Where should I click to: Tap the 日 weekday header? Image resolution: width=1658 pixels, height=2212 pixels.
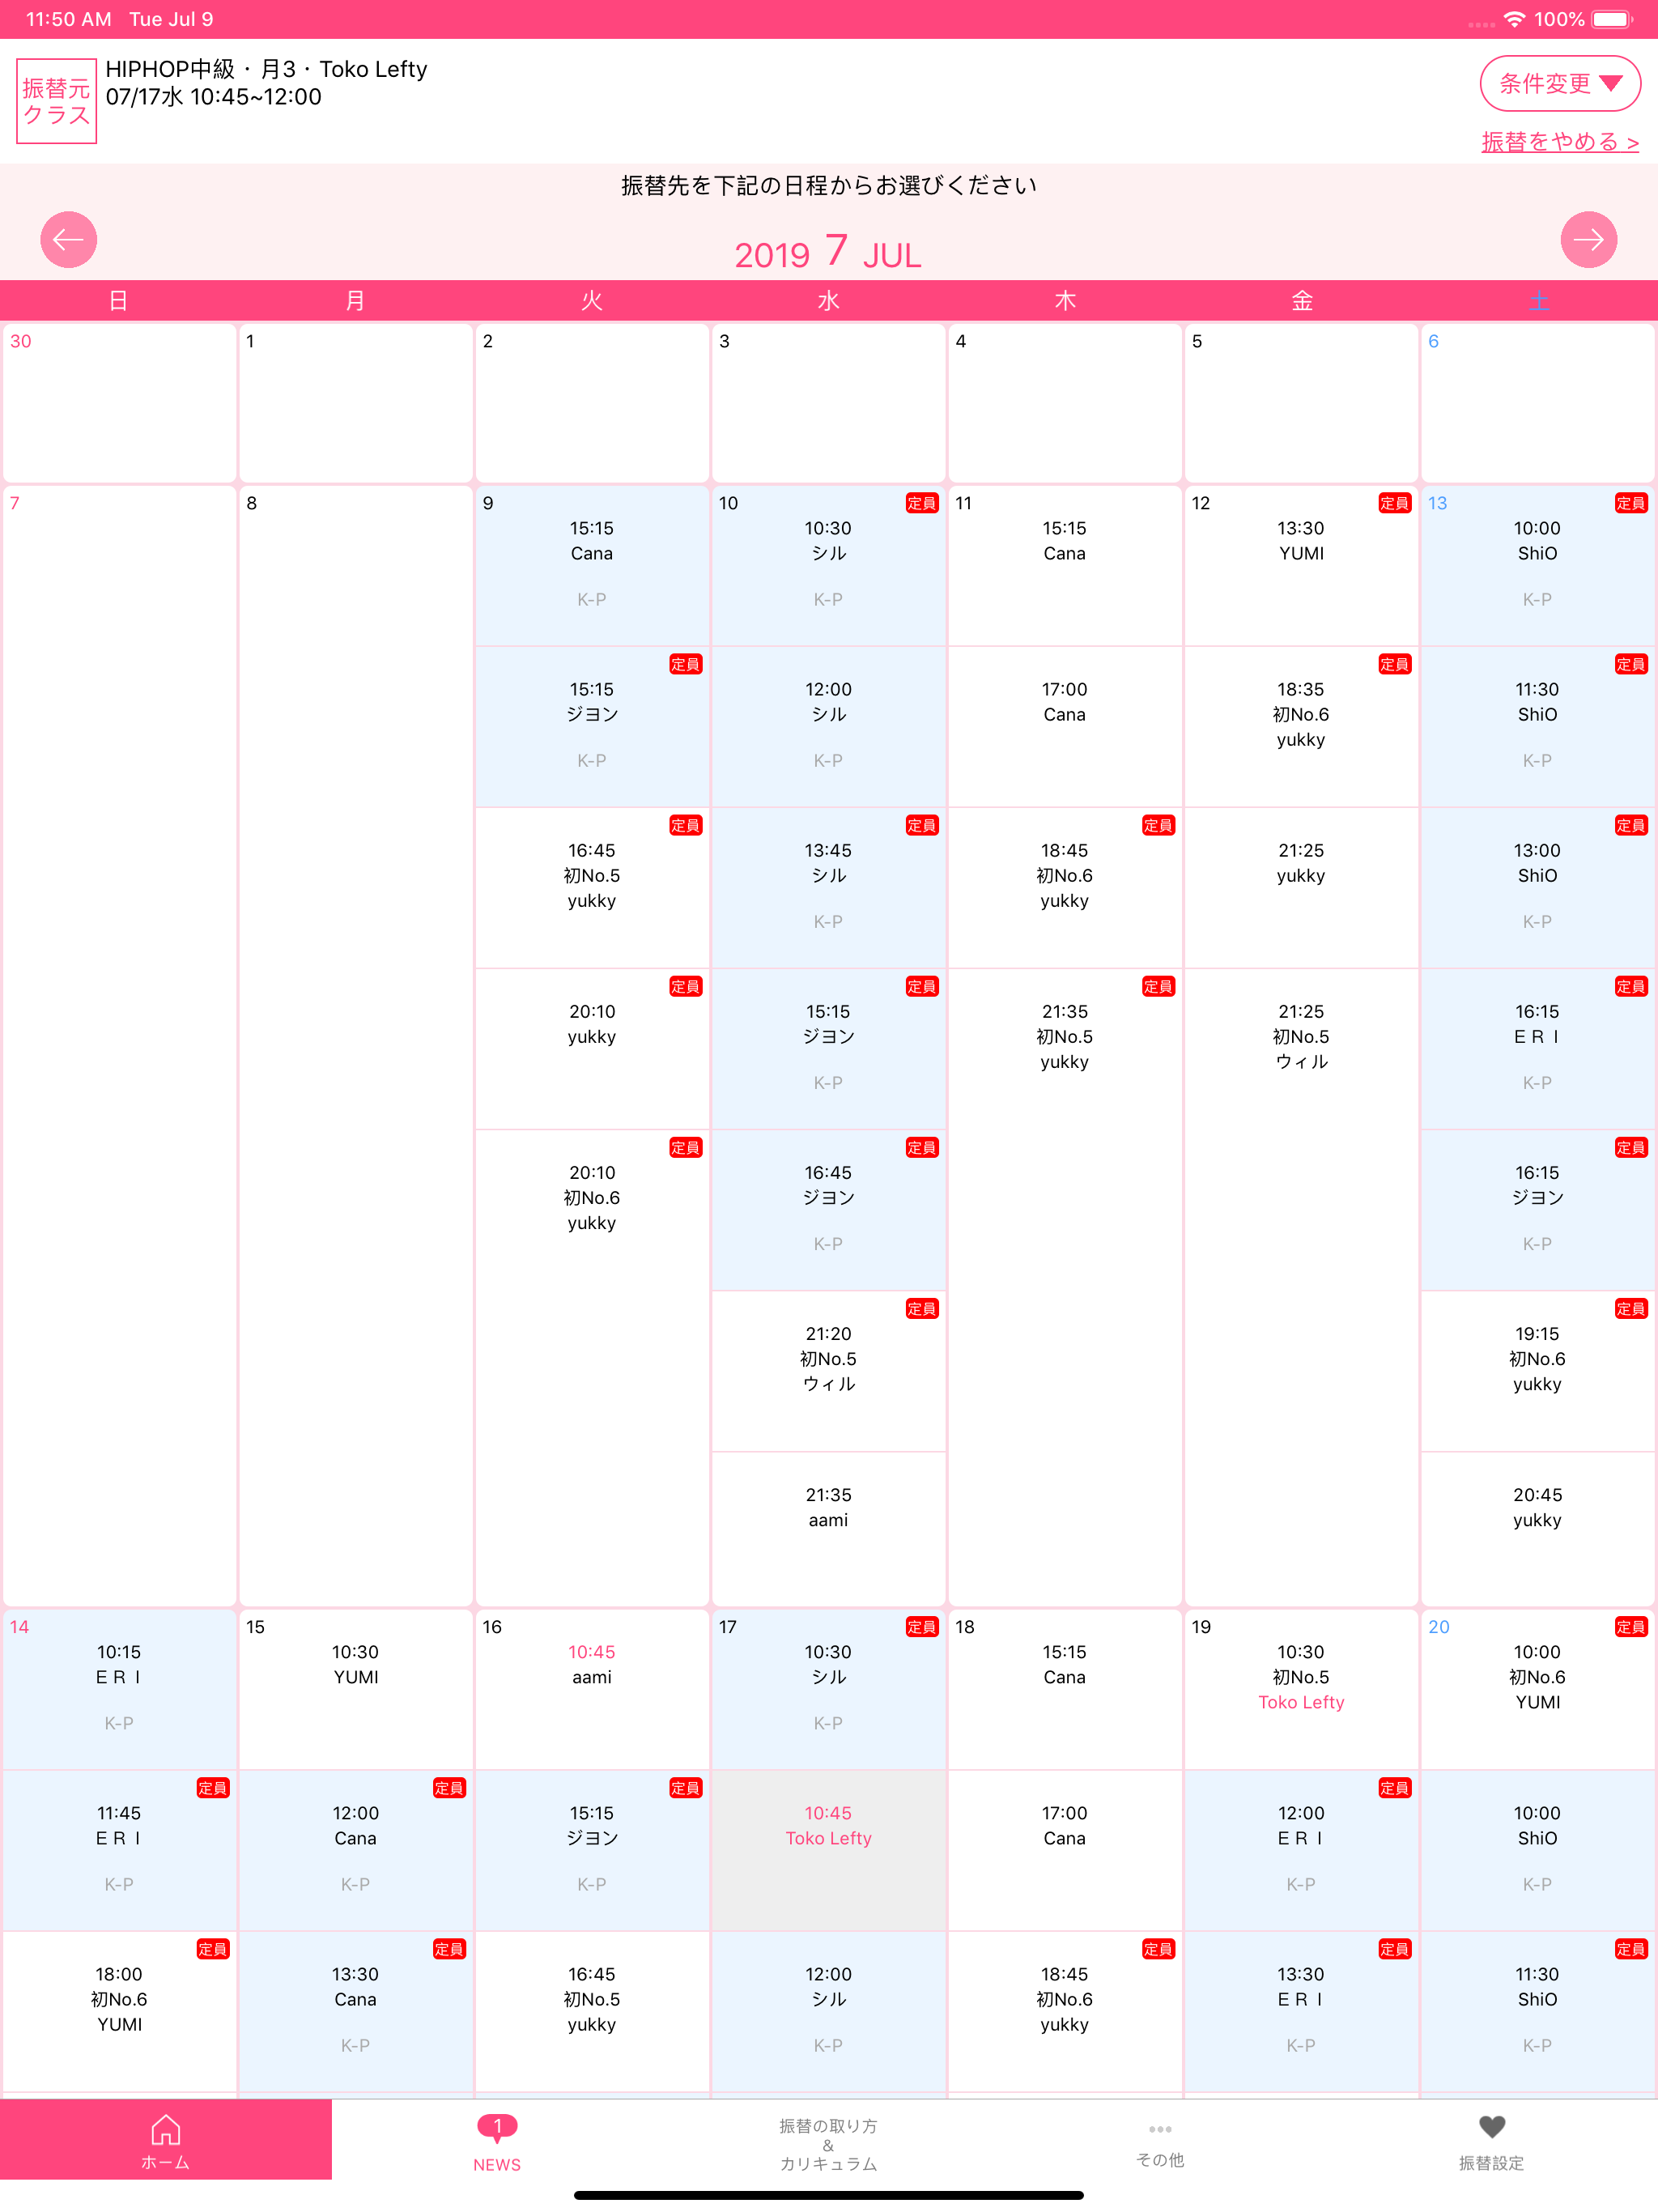pyautogui.click(x=119, y=300)
